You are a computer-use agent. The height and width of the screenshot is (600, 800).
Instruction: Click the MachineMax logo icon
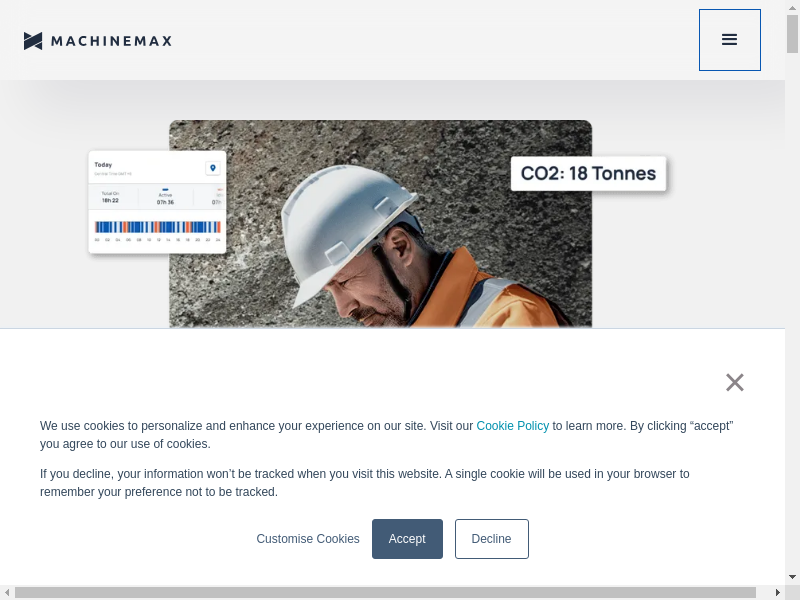[33, 41]
